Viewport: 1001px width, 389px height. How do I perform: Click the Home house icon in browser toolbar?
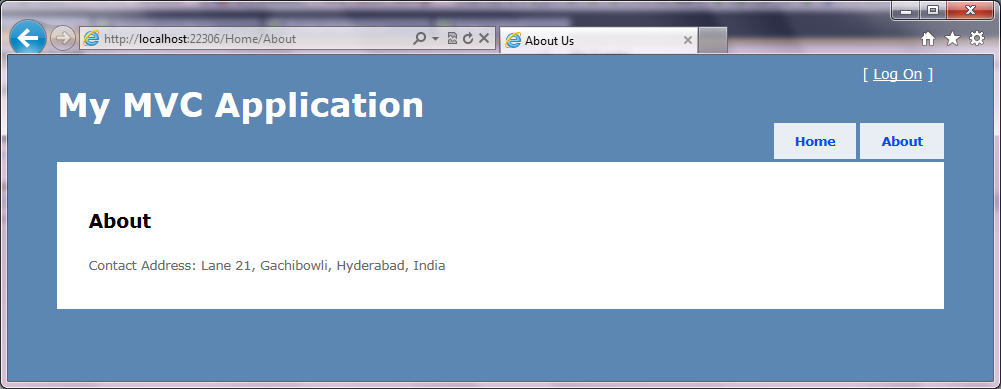pyautogui.click(x=928, y=40)
